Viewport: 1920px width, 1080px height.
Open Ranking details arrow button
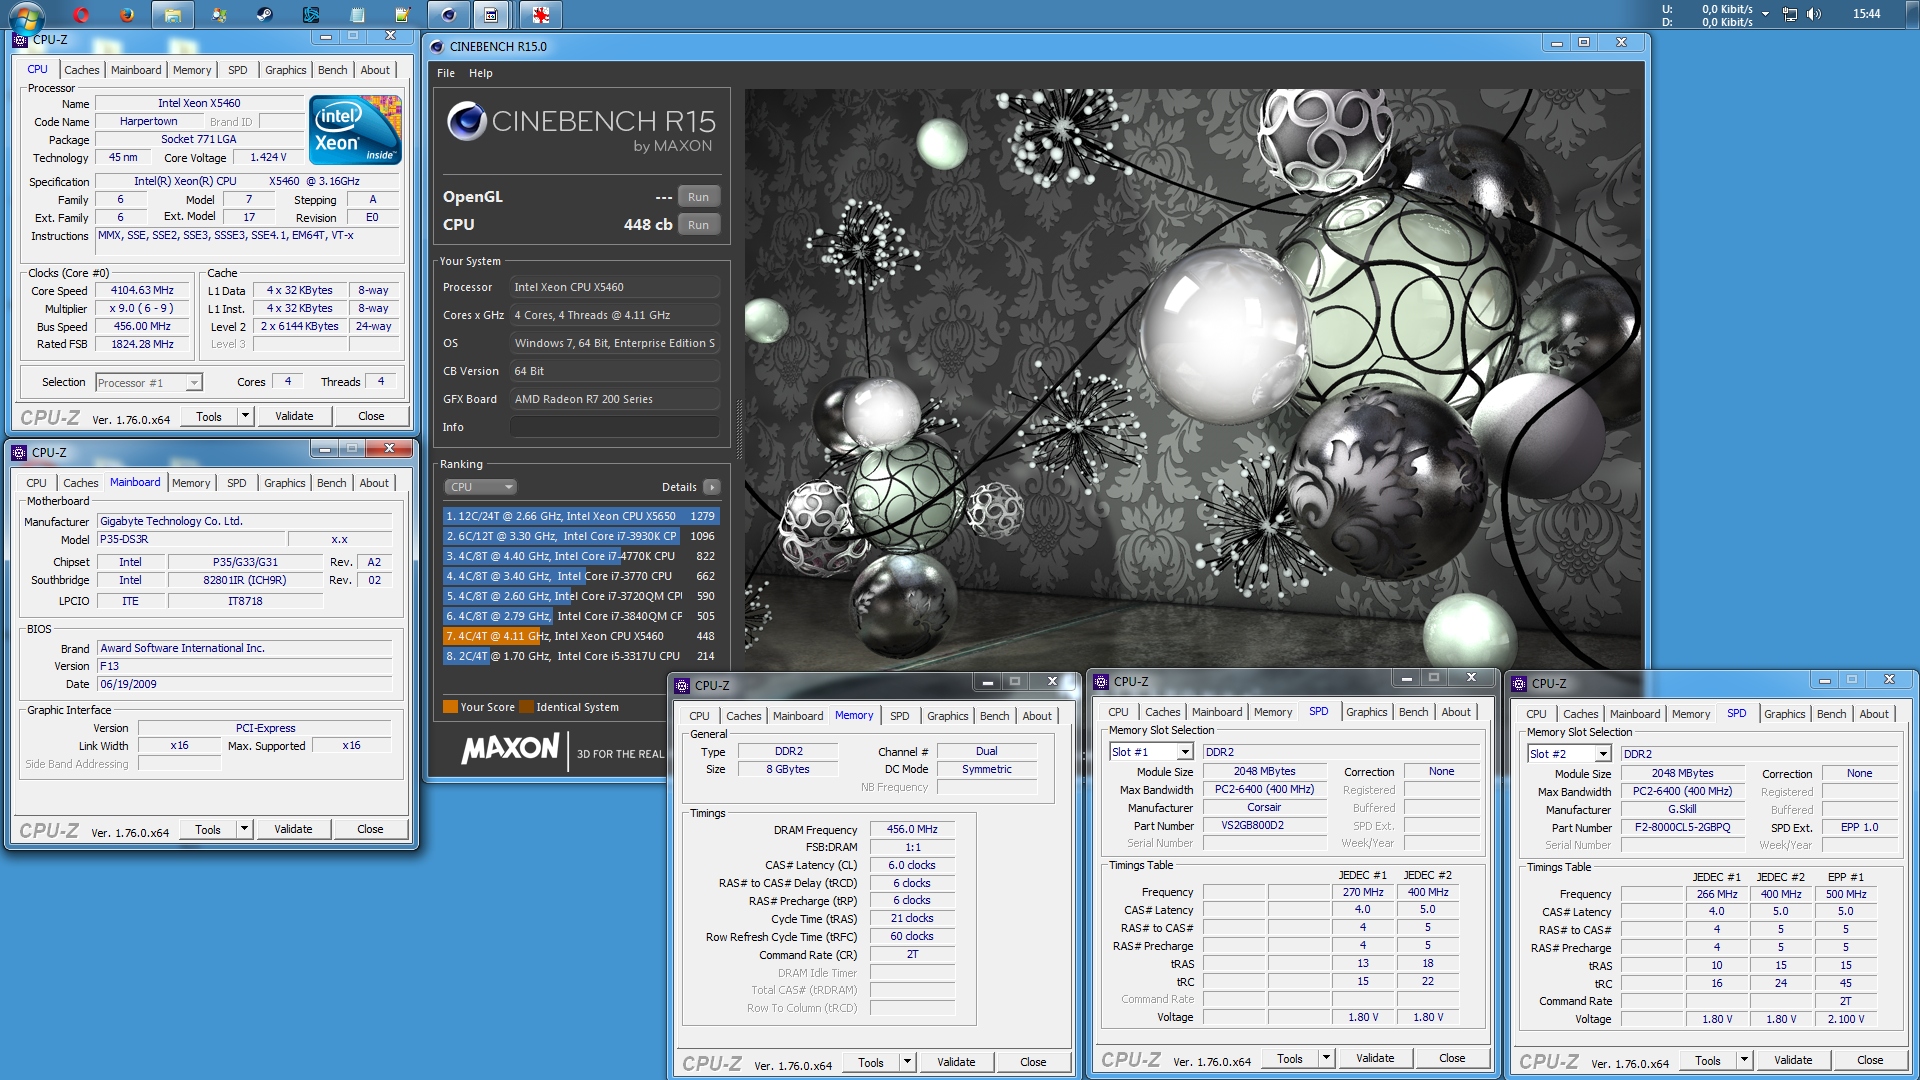click(711, 487)
